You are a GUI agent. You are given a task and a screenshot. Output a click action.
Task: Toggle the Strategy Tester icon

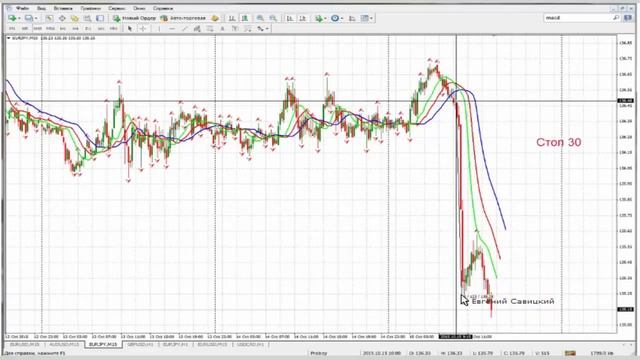click(100, 18)
